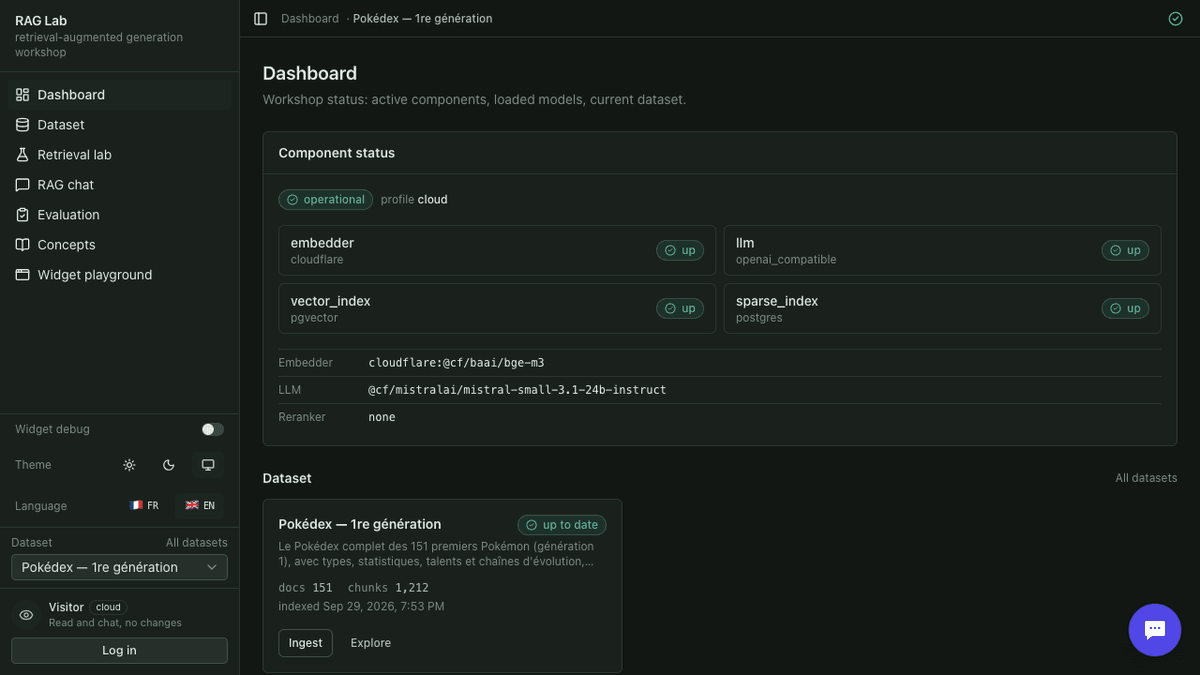Viewport: 1200px width, 675px height.
Task: Switch to dark theme with moon icon
Action: tap(169, 465)
